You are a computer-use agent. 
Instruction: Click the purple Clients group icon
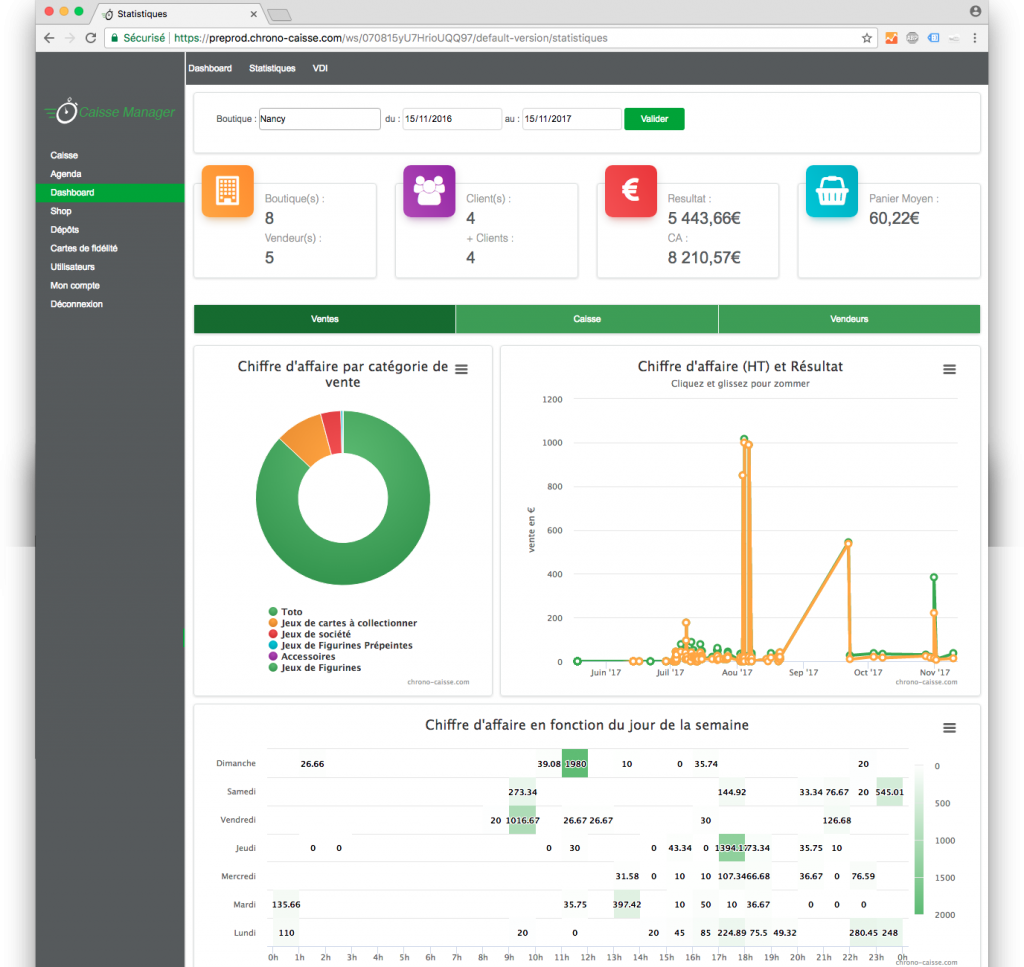click(x=429, y=190)
